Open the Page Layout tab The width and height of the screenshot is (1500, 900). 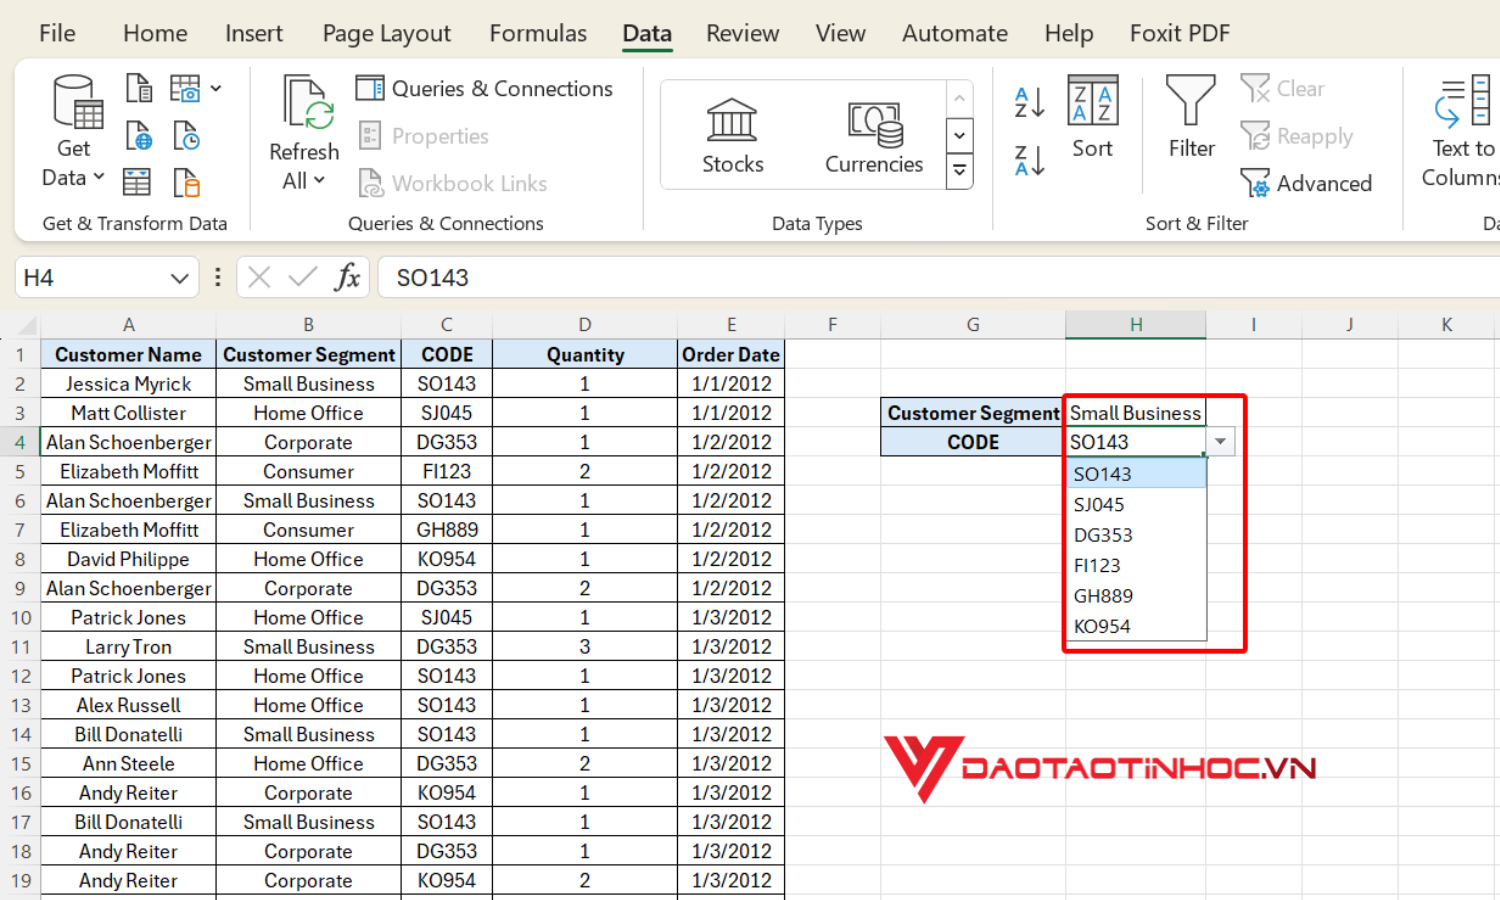pyautogui.click(x=386, y=34)
